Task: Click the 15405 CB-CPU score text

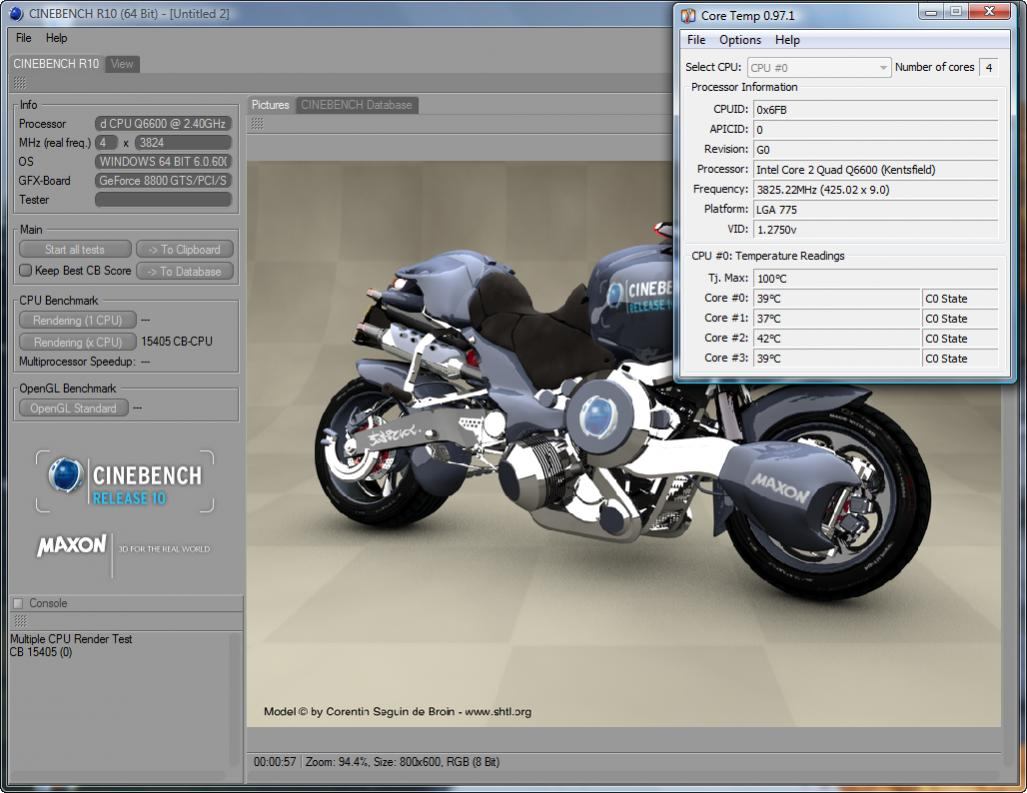Action: click(177, 341)
